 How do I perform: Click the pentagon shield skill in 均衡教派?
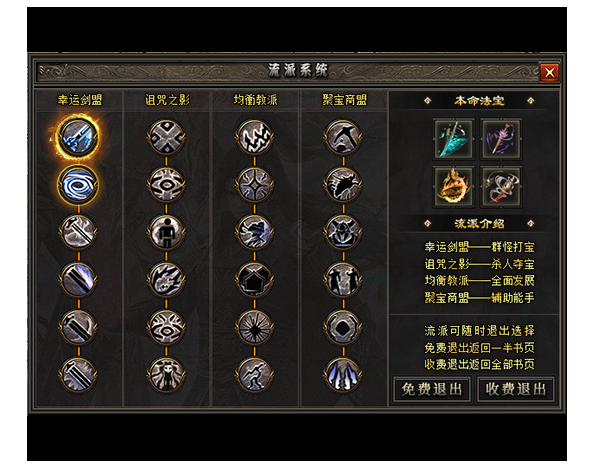(x=255, y=280)
